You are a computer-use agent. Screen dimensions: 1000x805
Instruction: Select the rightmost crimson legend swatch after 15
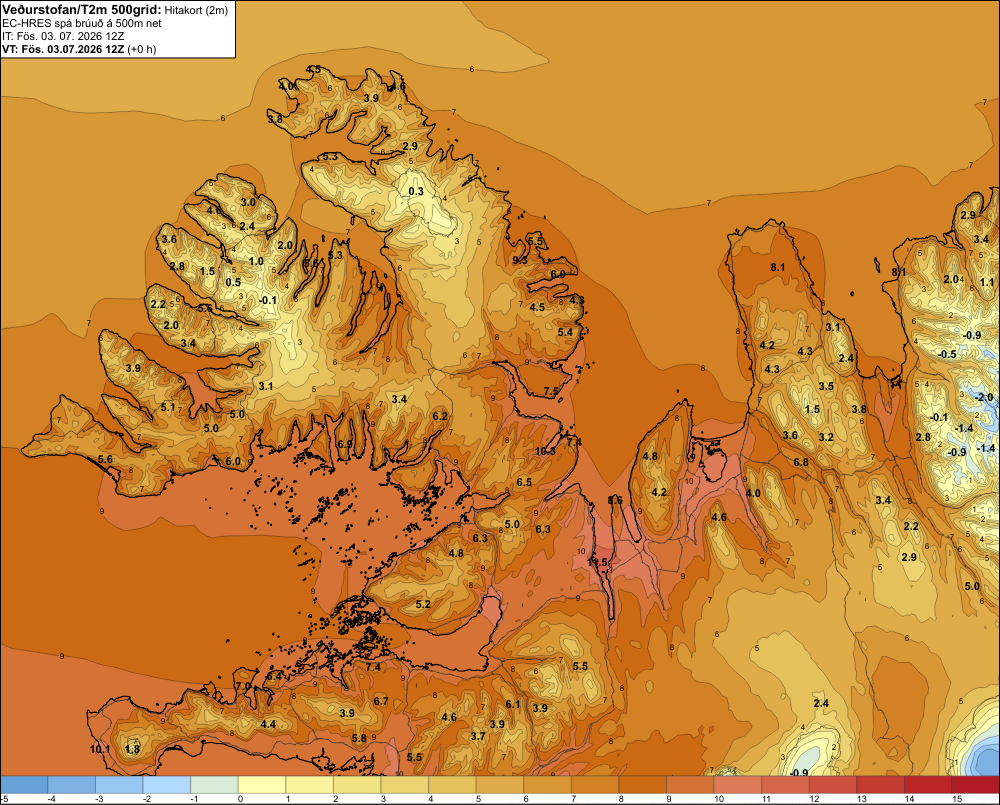tap(975, 784)
